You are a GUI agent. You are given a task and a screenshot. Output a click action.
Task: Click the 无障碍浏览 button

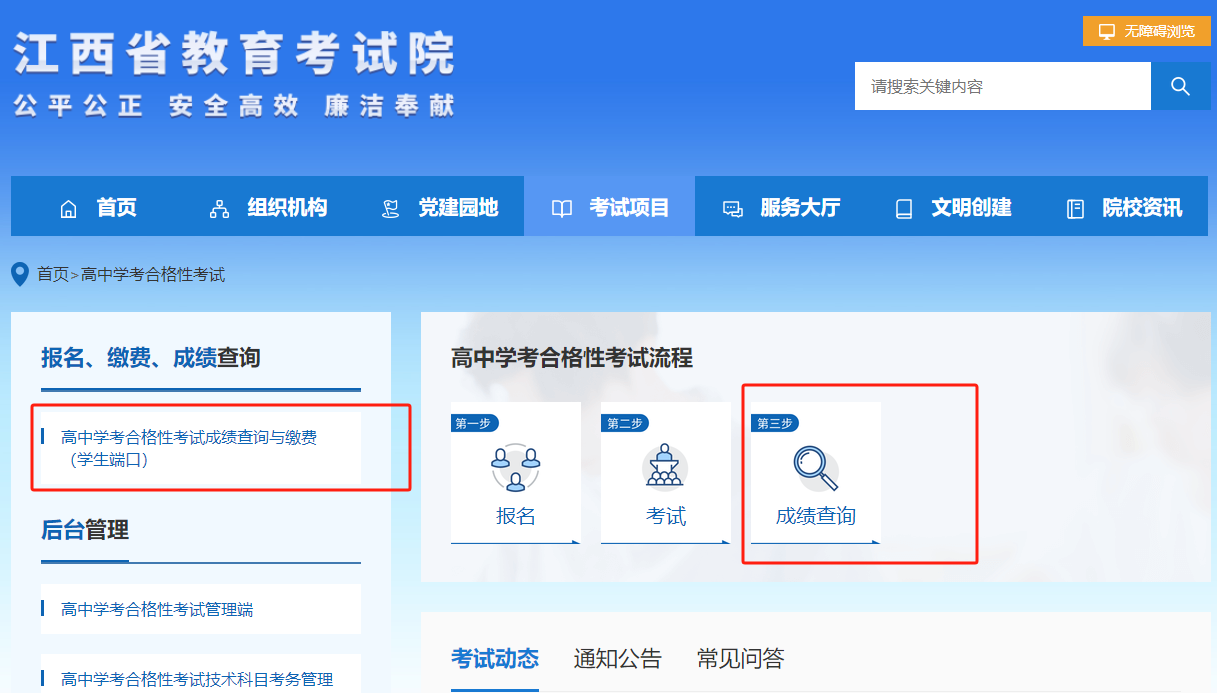[1146, 31]
